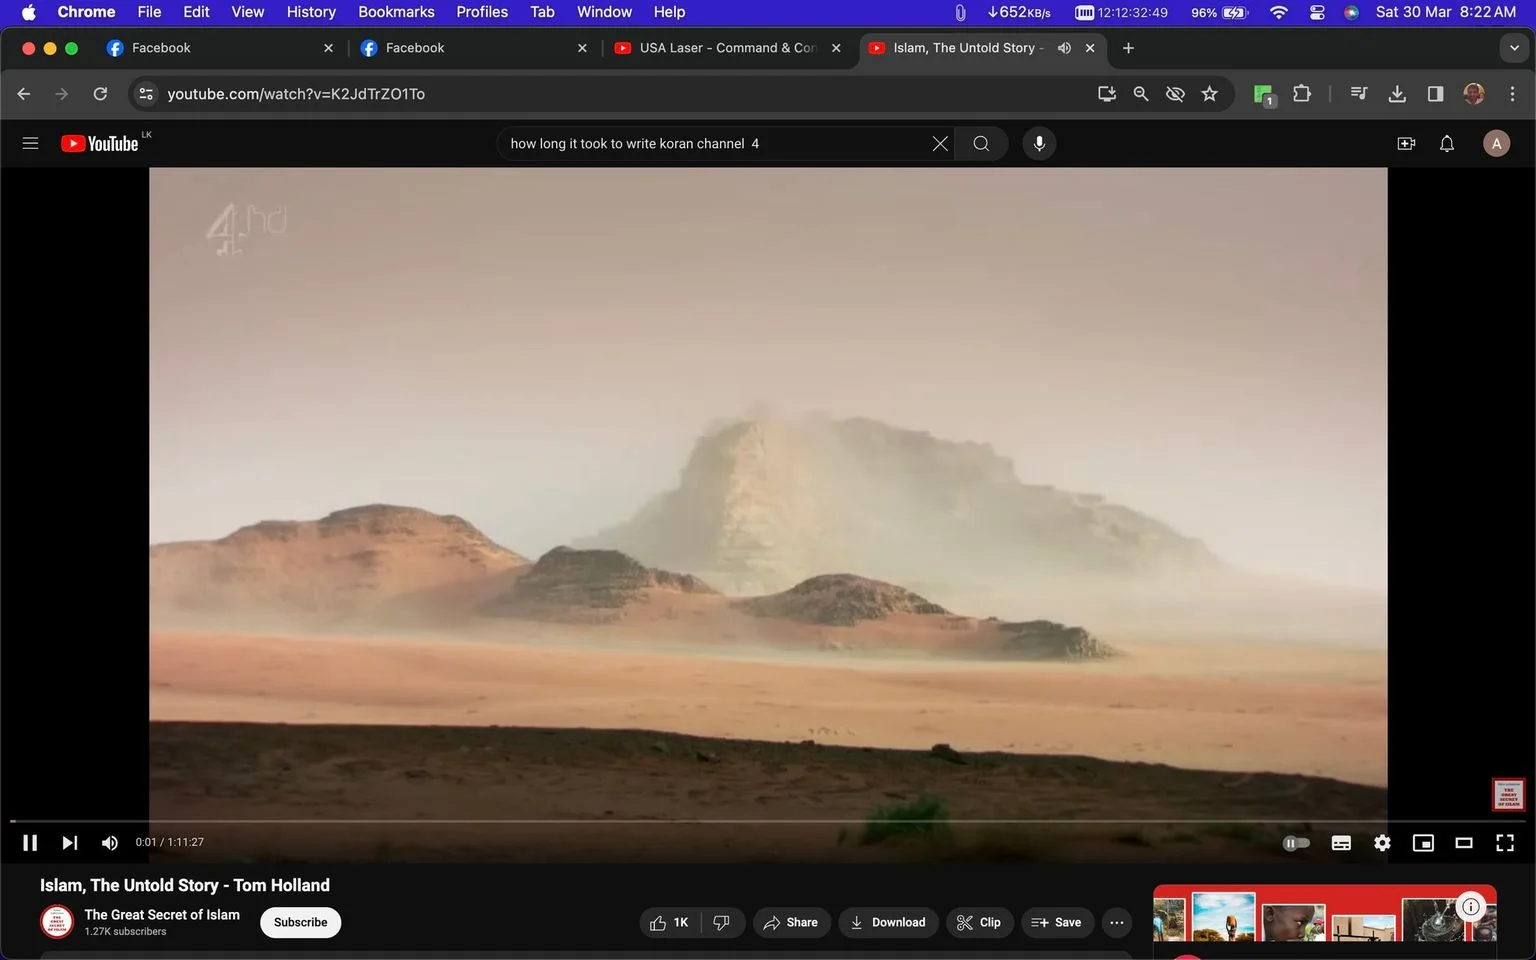The image size is (1536, 960).
Task: Switch to miniplayer view
Action: pos(1423,843)
